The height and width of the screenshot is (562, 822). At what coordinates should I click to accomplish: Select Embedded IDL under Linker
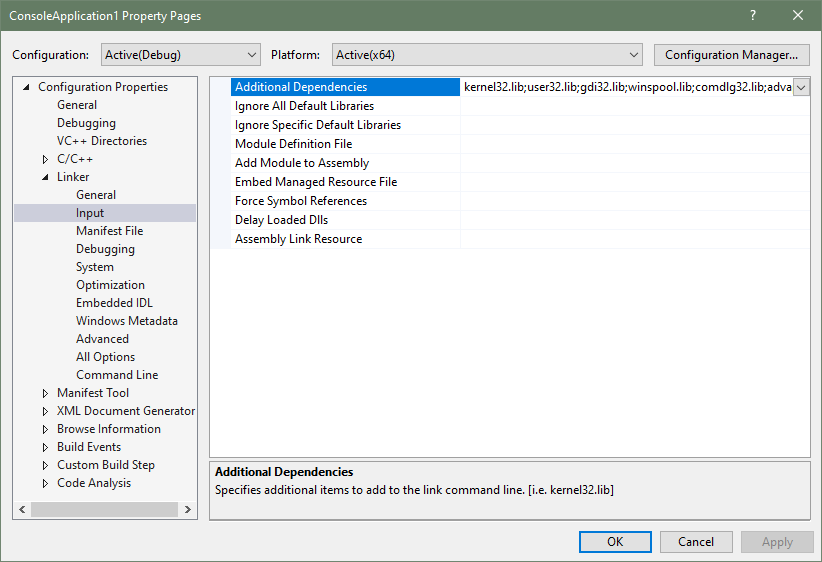114,302
